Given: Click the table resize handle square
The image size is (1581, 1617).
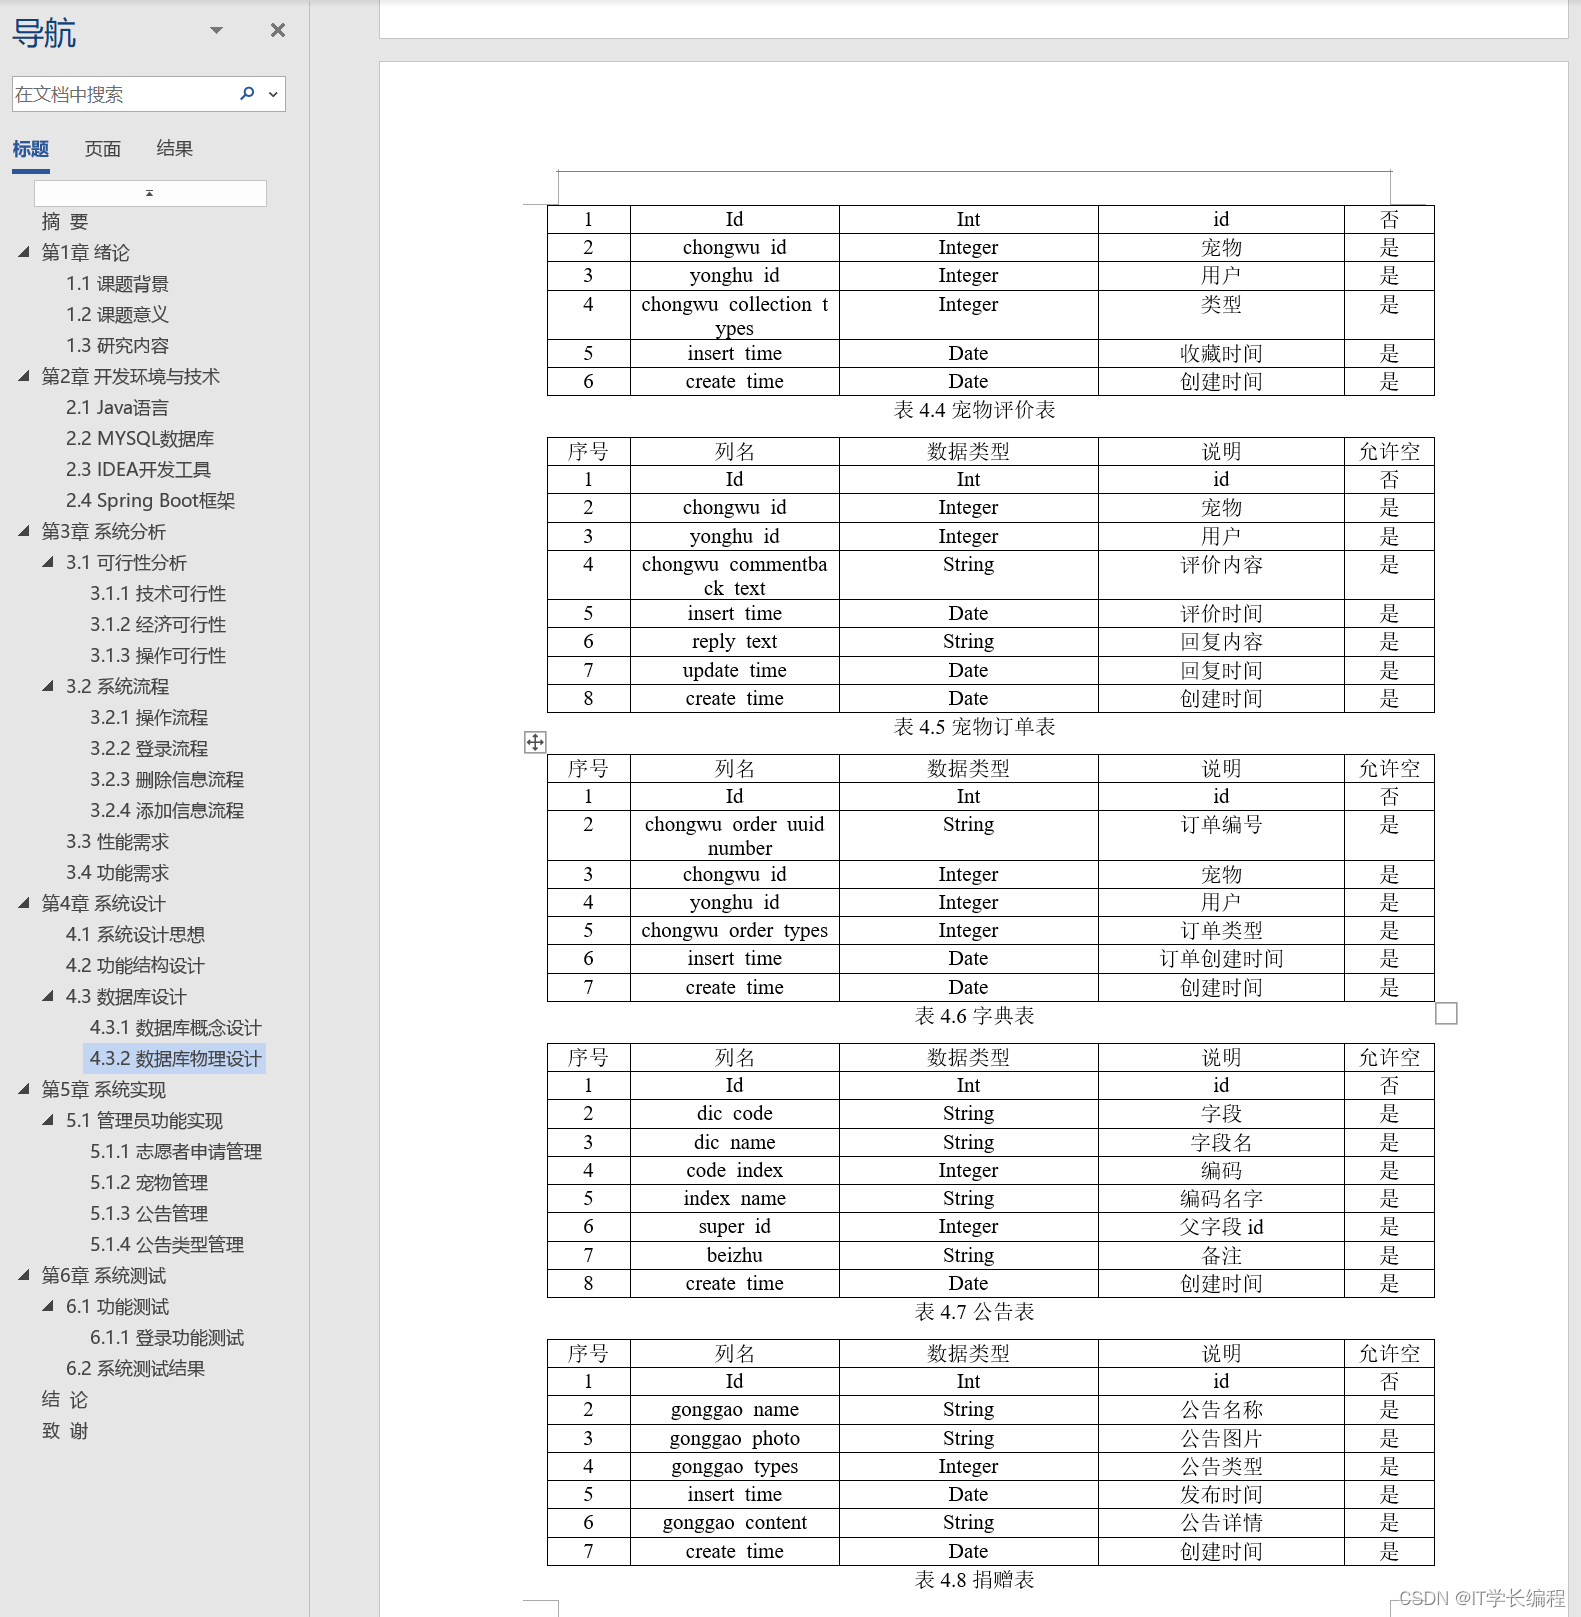Looking at the screenshot, I should [1446, 1014].
